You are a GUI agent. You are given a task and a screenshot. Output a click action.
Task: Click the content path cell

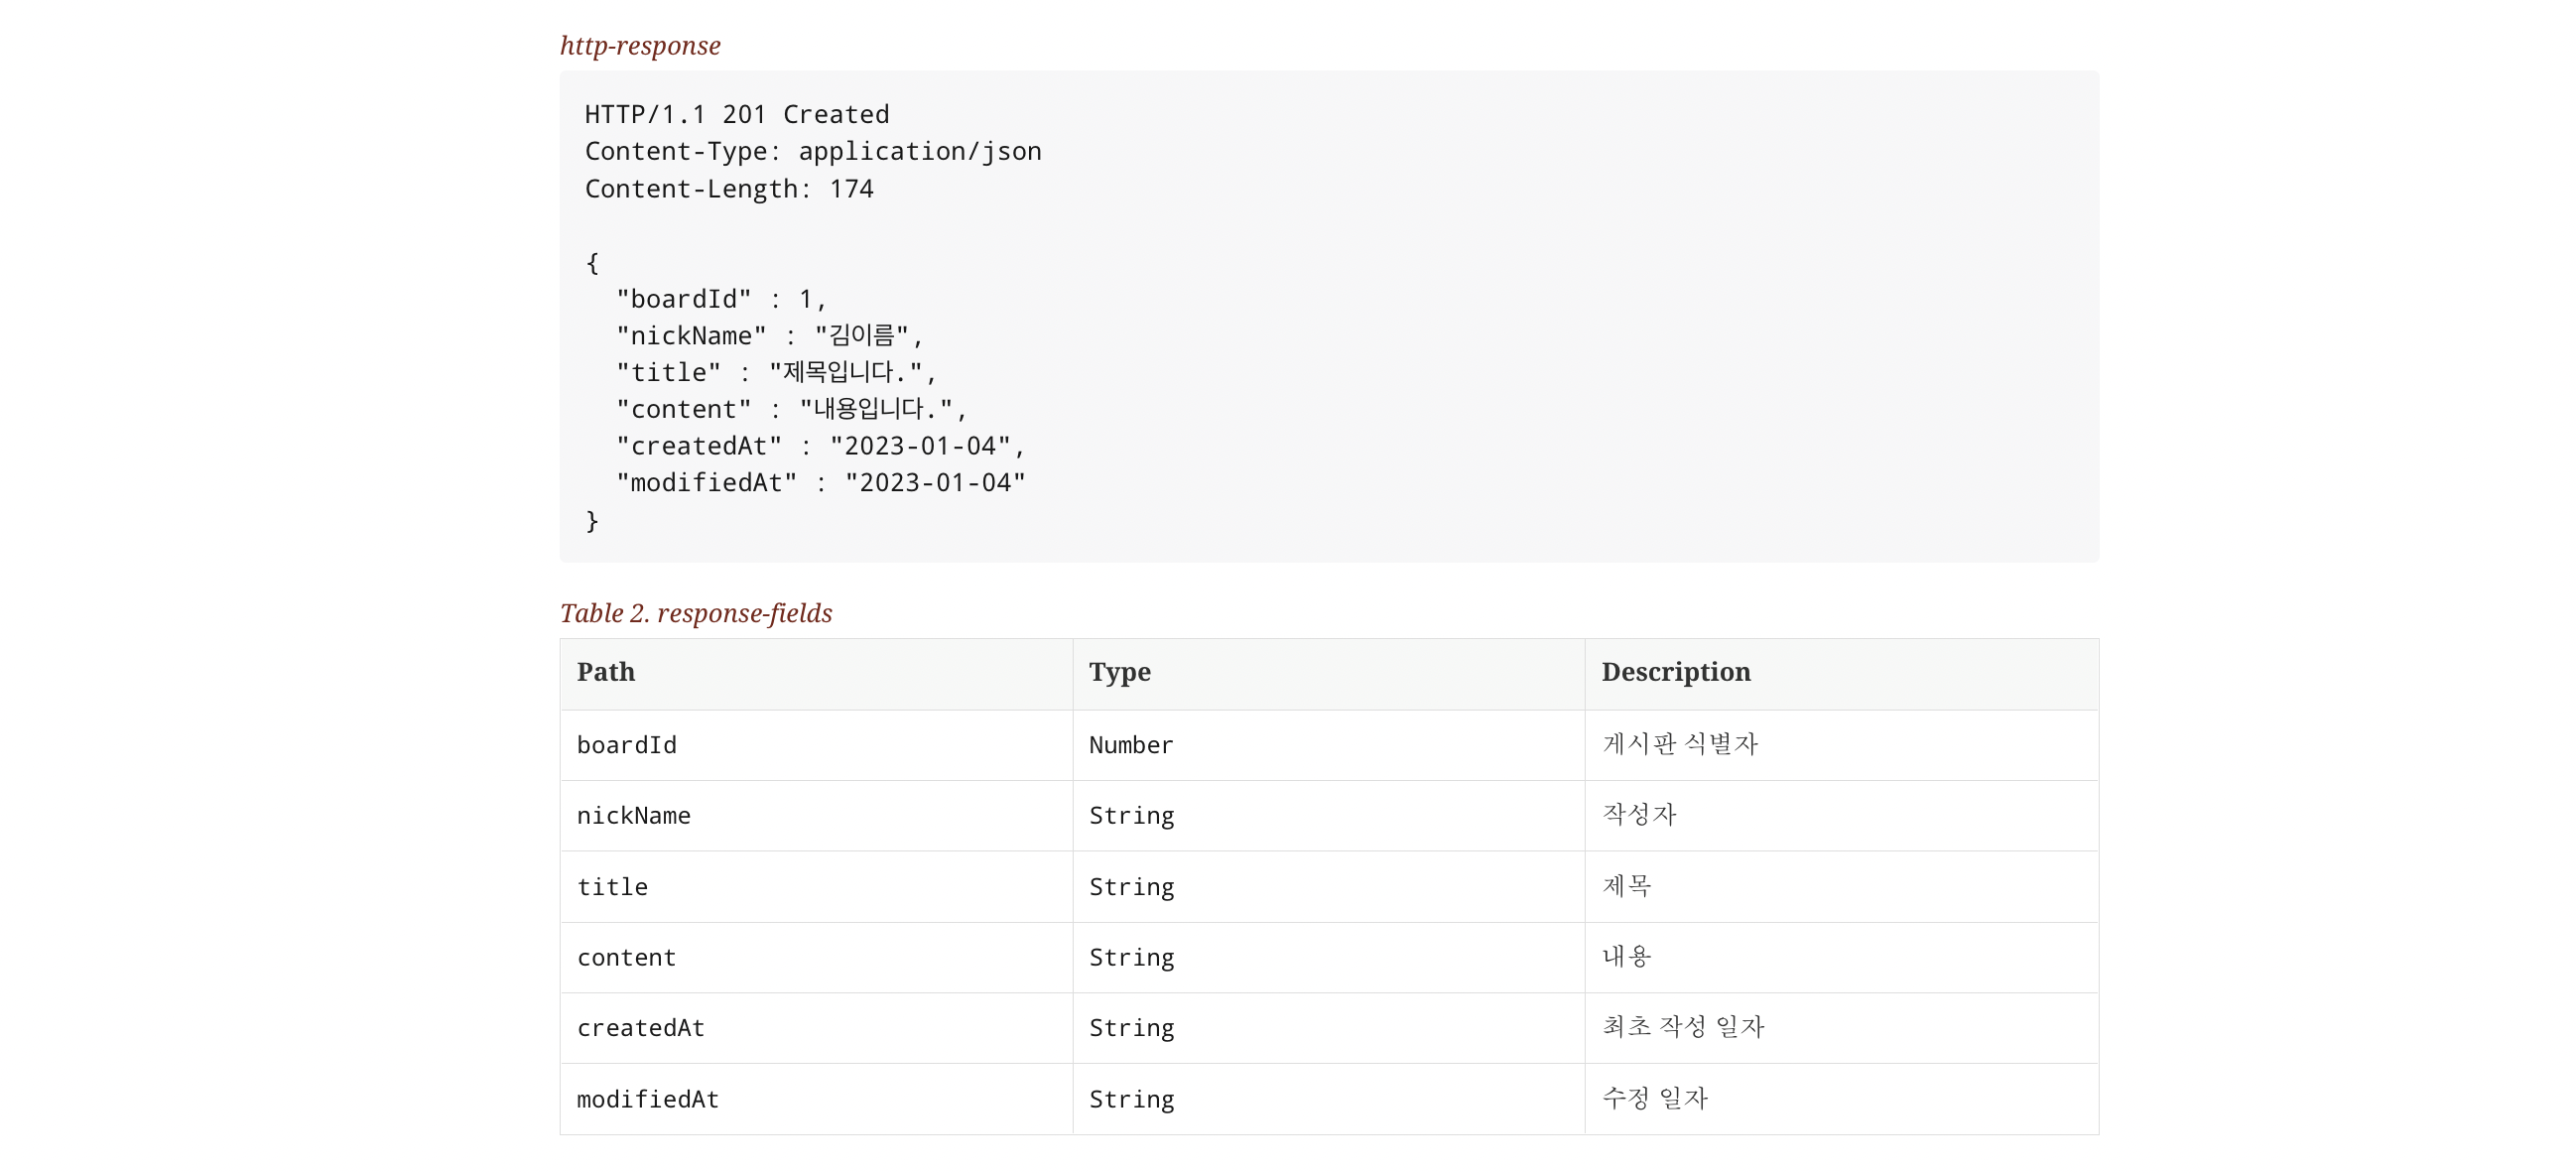[626, 957]
